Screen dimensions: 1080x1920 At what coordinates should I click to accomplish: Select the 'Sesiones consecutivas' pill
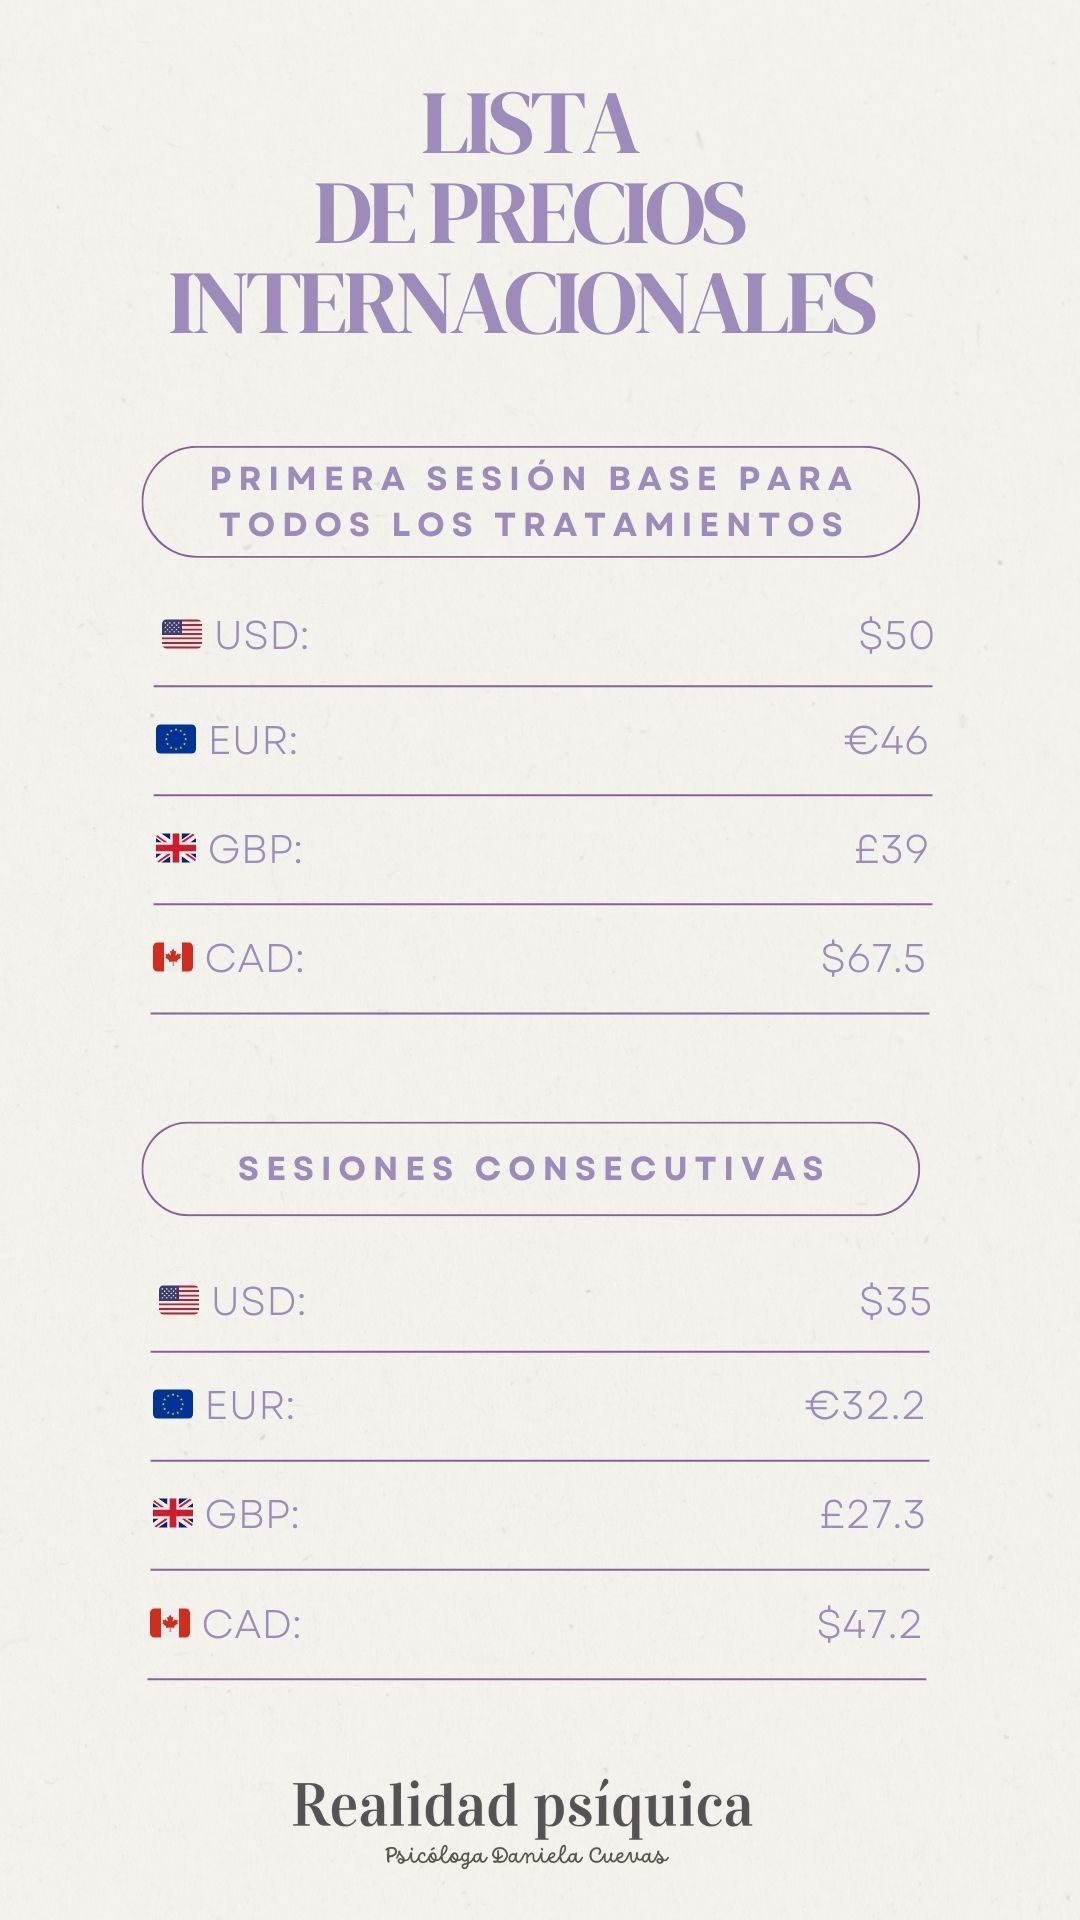coord(530,1168)
